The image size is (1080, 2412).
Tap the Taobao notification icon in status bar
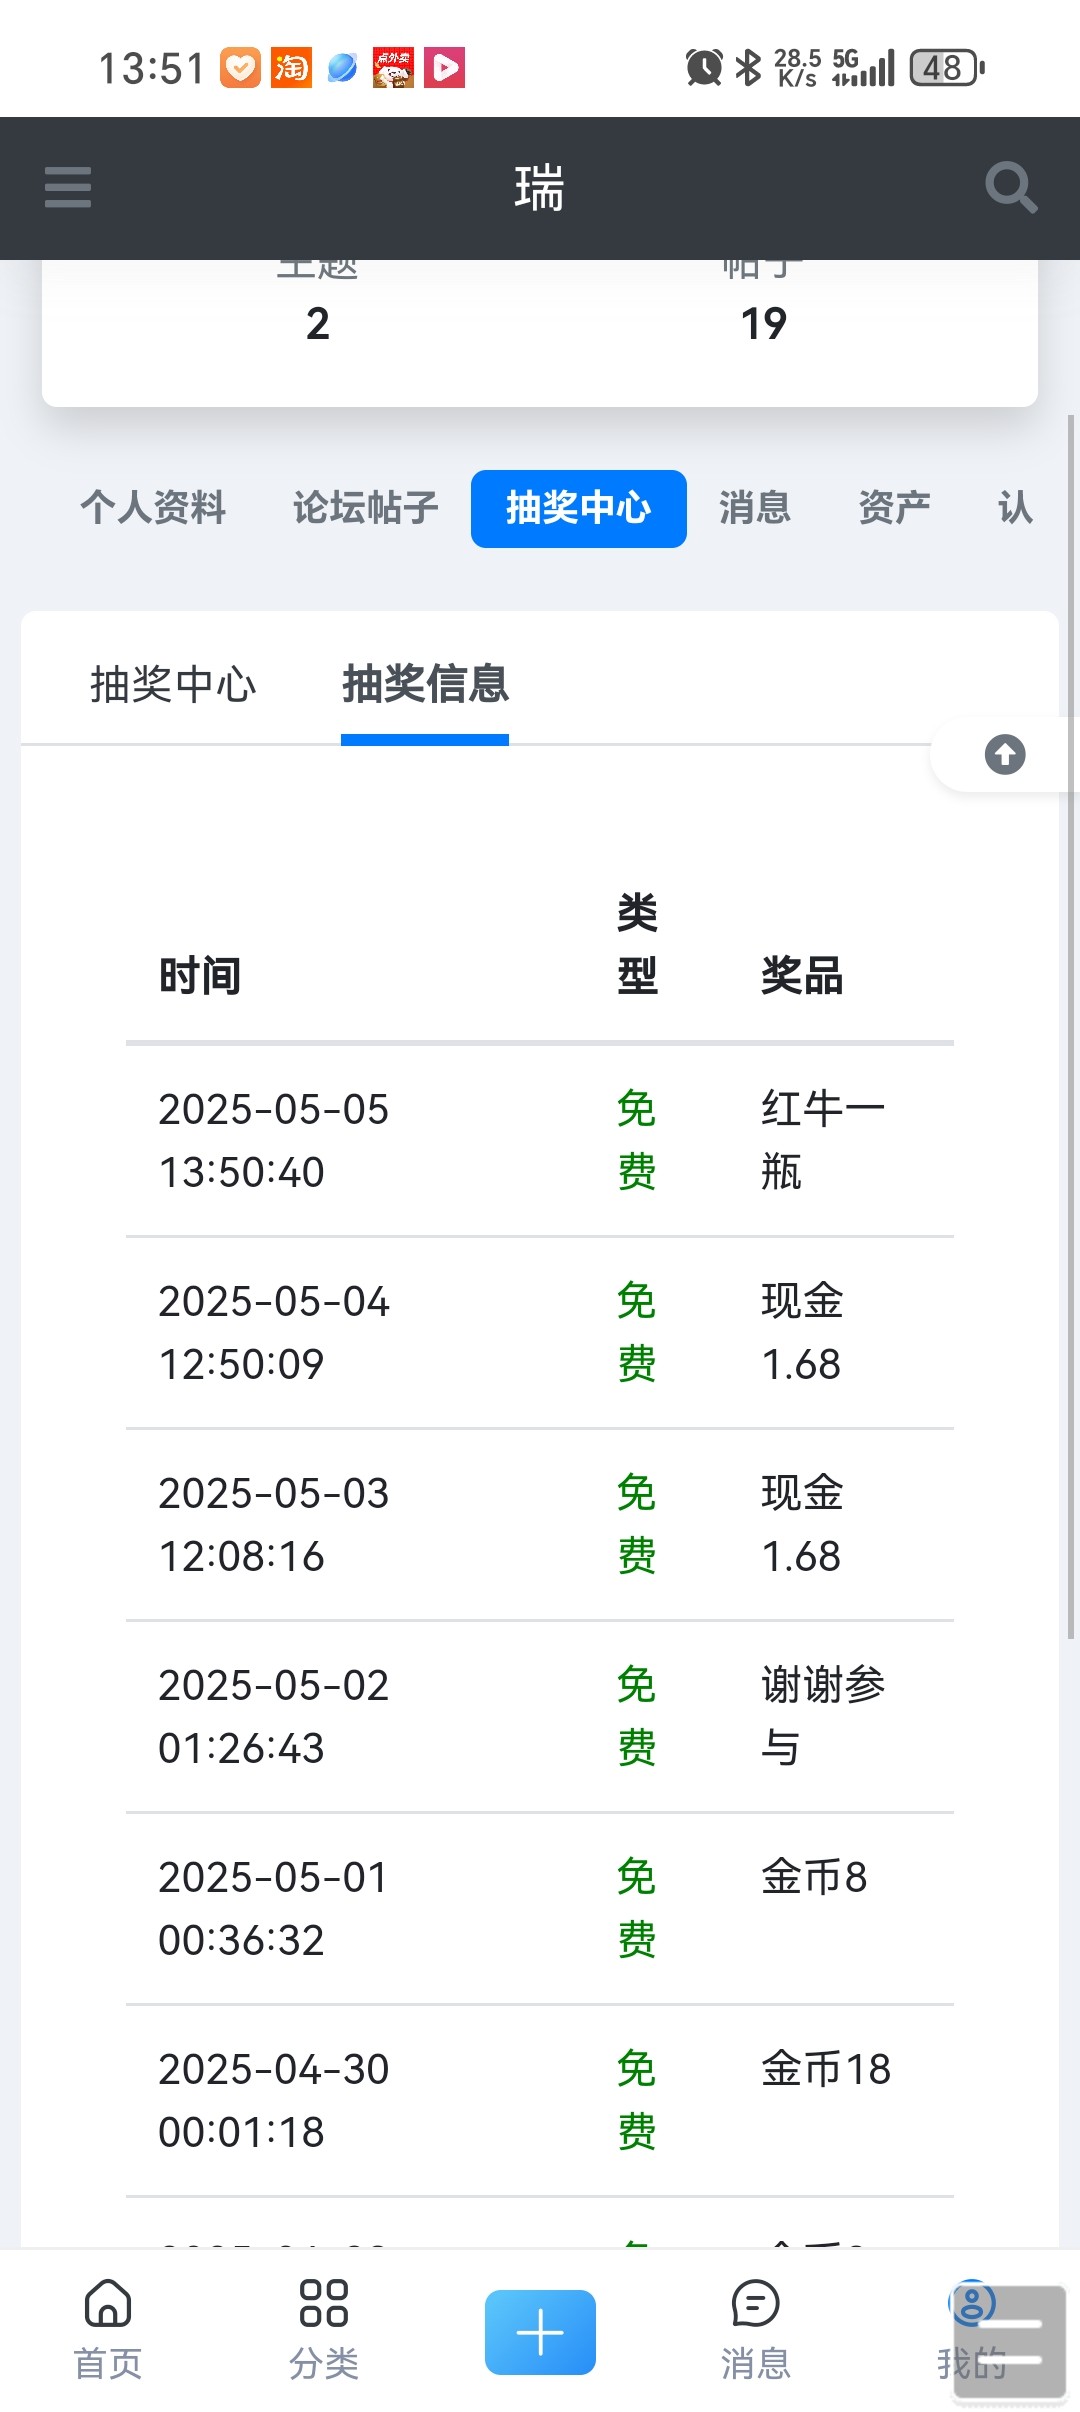pyautogui.click(x=291, y=68)
